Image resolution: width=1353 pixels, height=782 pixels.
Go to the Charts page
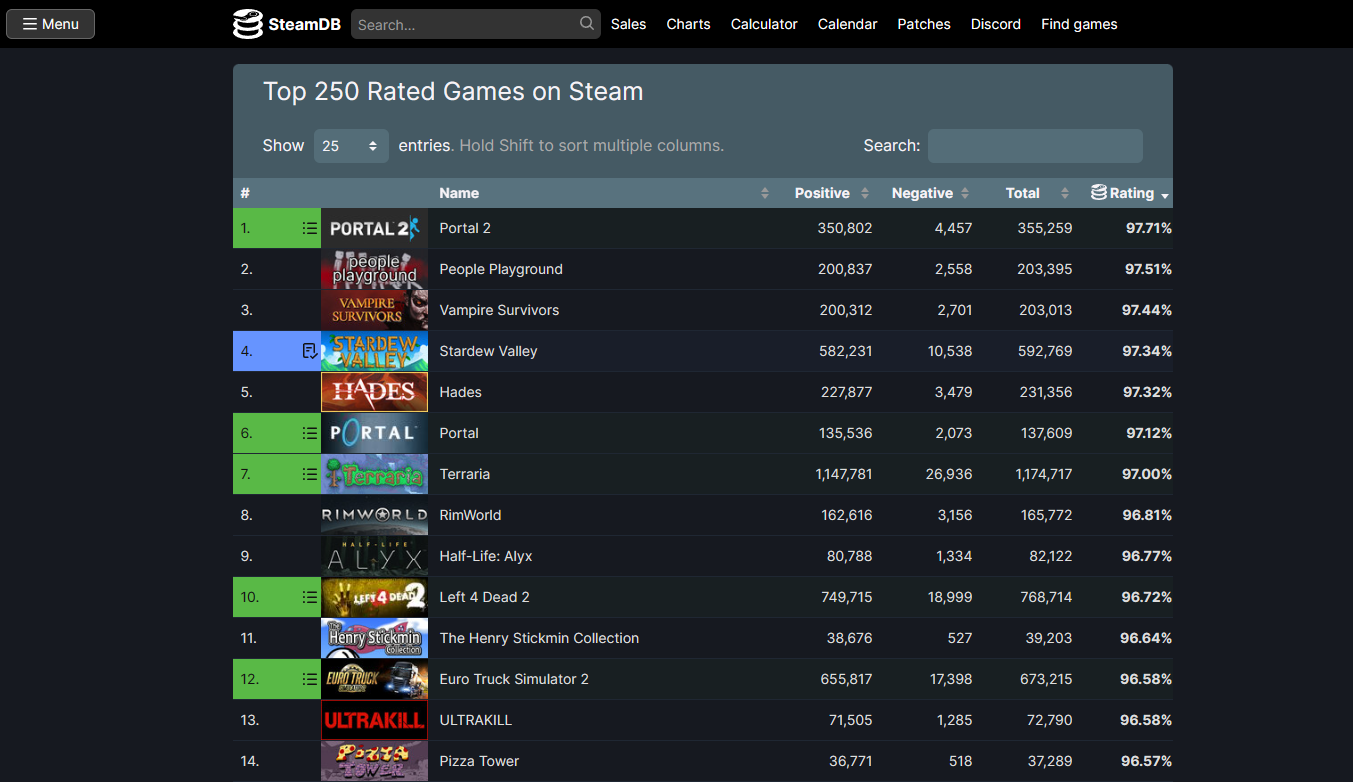[x=688, y=24]
